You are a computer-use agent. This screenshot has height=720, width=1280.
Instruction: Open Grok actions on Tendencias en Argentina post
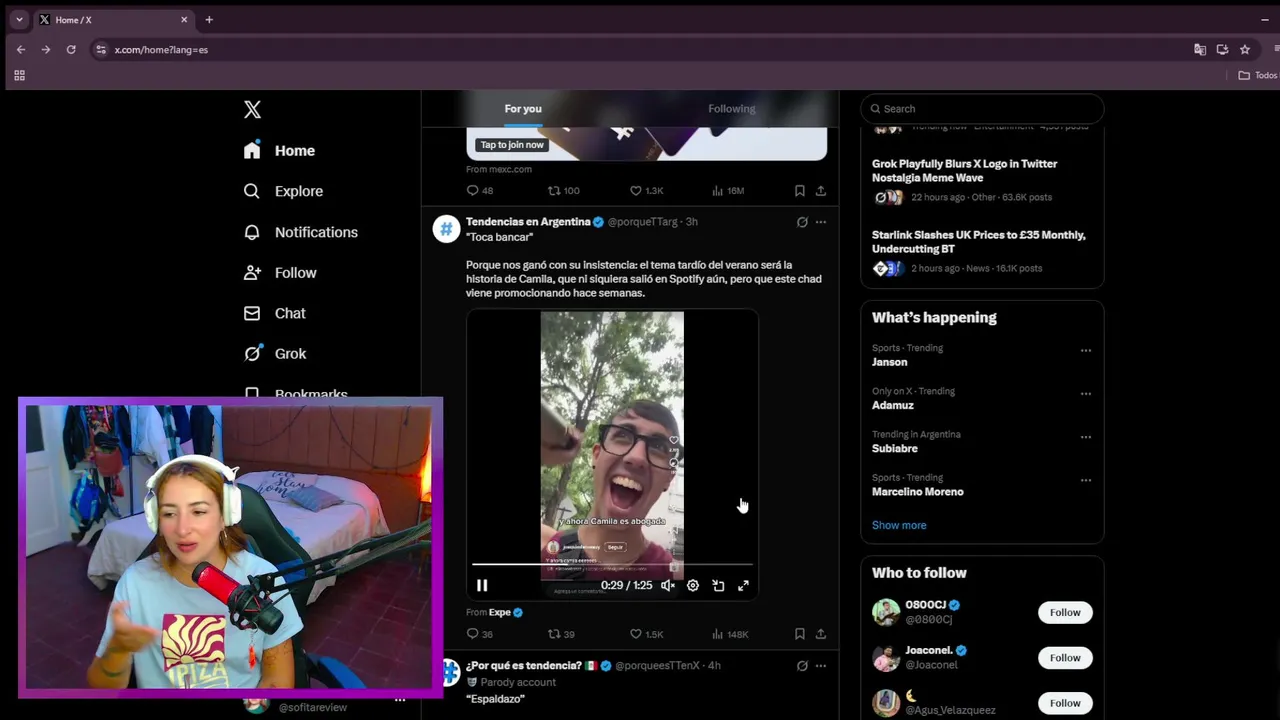[x=802, y=222]
